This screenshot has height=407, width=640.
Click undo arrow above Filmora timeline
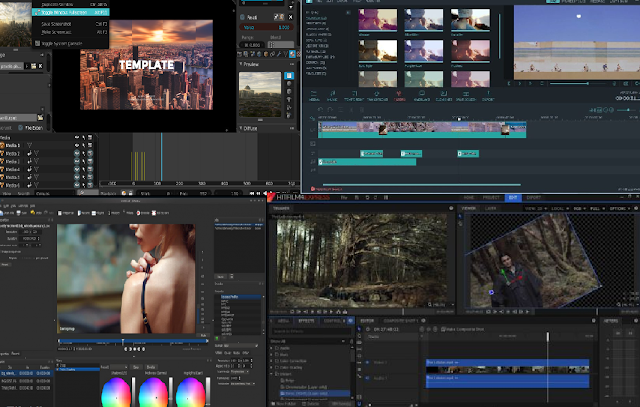click(x=320, y=110)
